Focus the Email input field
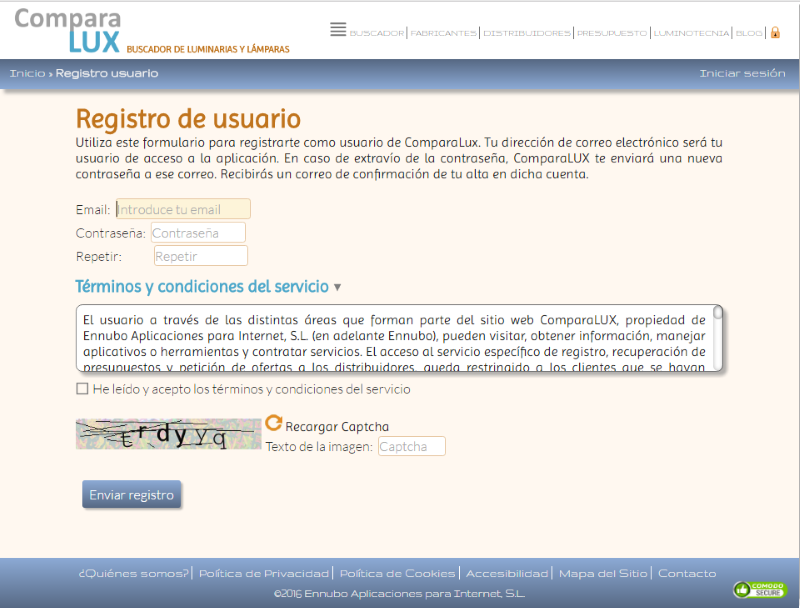The height and width of the screenshot is (608, 800). point(183,209)
